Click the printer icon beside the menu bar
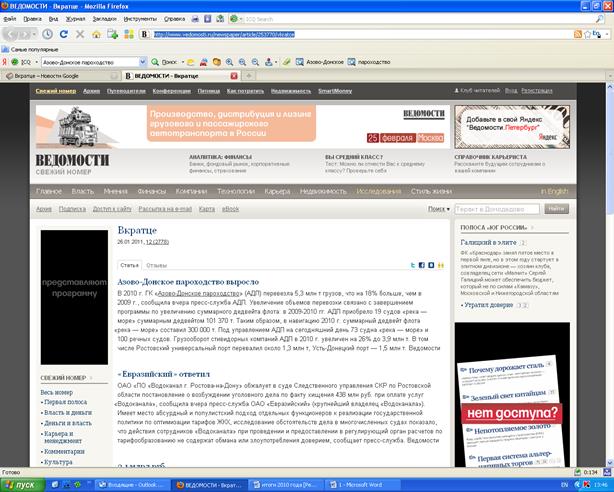Screen dimensions: 614x492 [x=195, y=19]
